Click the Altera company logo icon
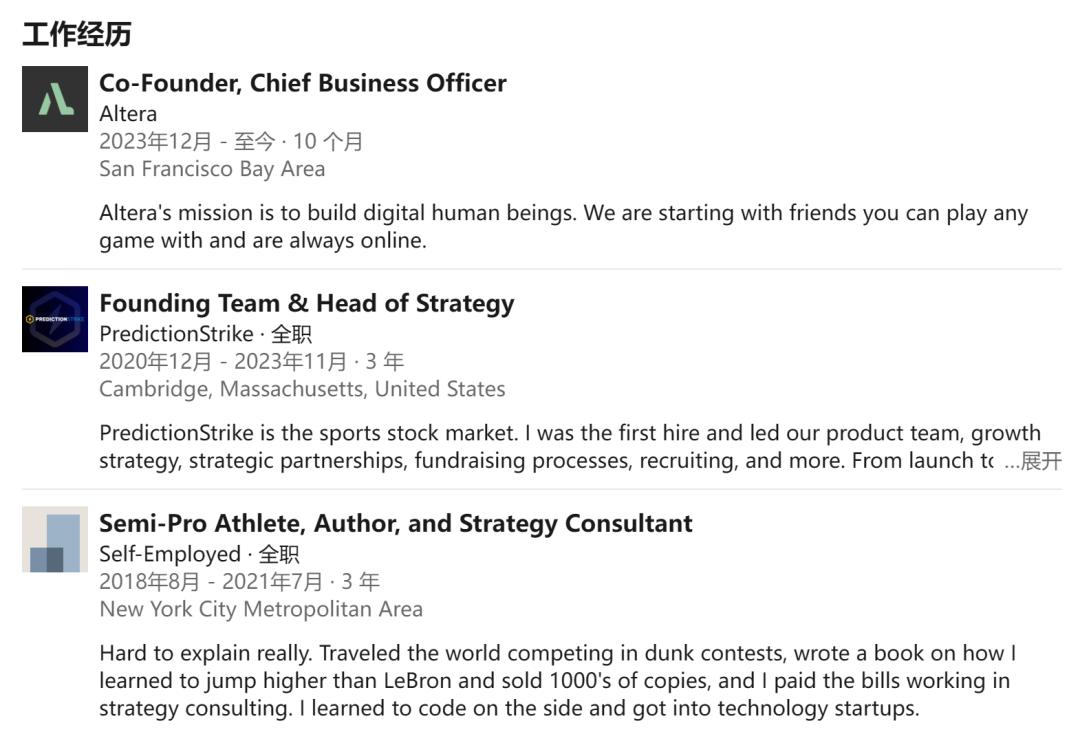This screenshot has height=743, width=1080. pos(55,99)
